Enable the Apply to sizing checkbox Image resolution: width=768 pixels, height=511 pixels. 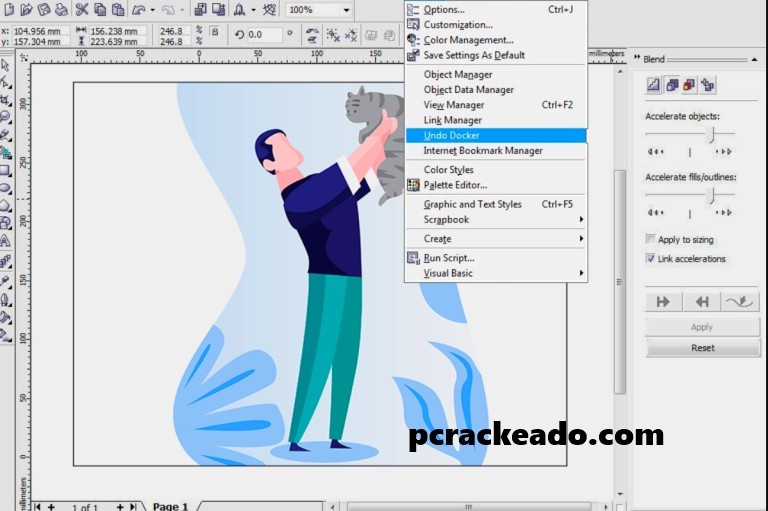(x=651, y=240)
